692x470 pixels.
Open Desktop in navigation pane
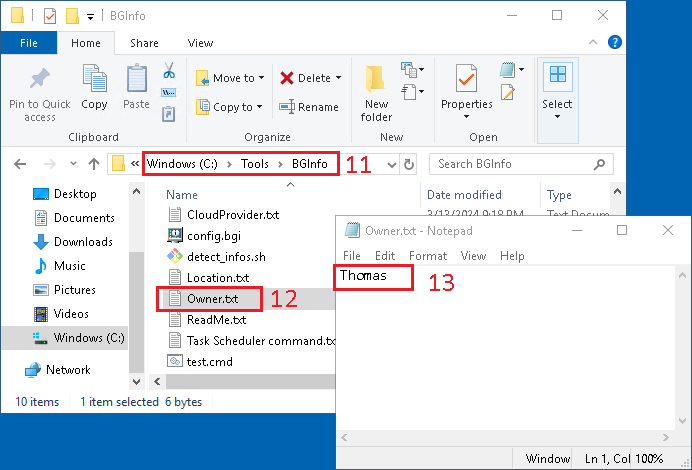pos(65,194)
